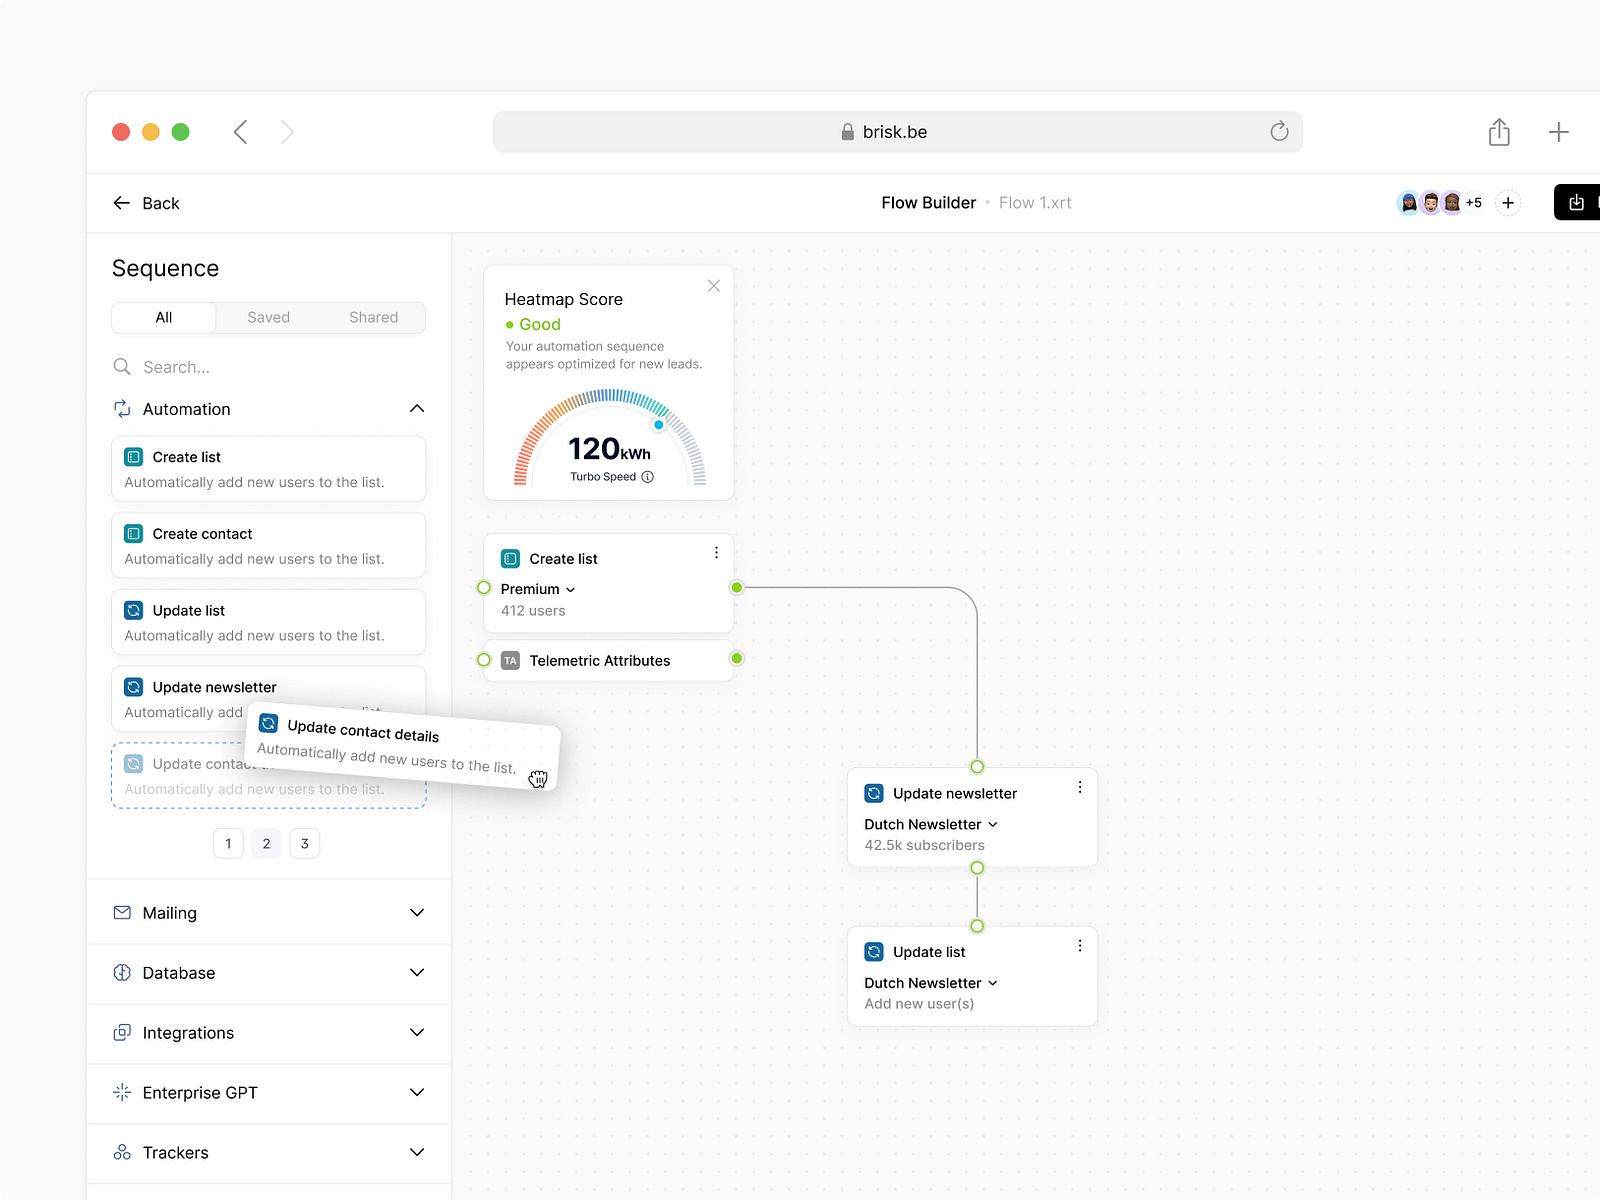The width and height of the screenshot is (1600, 1200).
Task: Click the Enterprise GPT sparkle icon
Action: tap(122, 1093)
